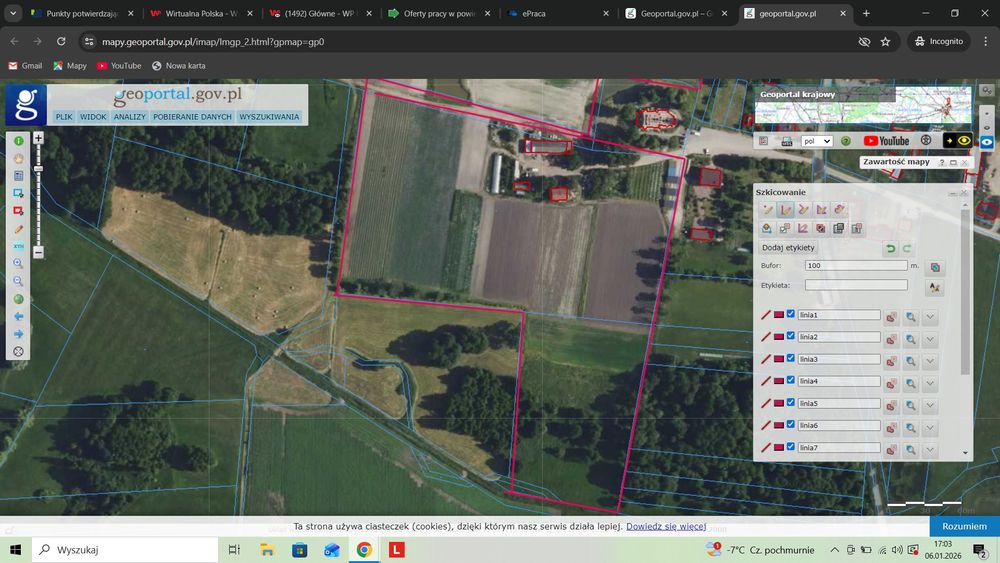Toggle visibility of linia6
The width and height of the screenshot is (1000, 563).
coord(791,424)
